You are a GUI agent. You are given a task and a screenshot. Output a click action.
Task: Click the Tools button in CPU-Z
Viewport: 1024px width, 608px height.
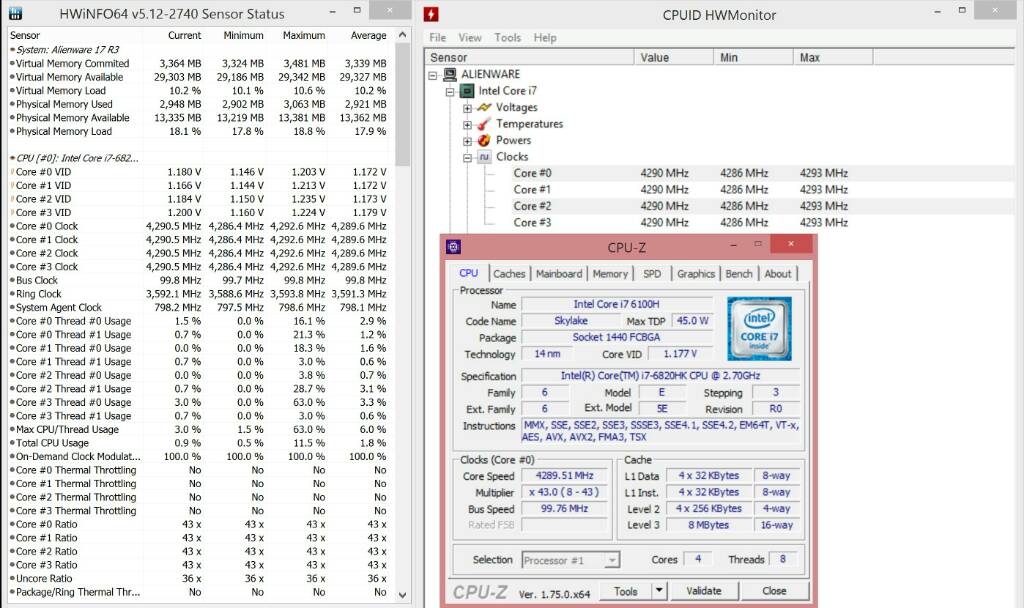(x=626, y=591)
